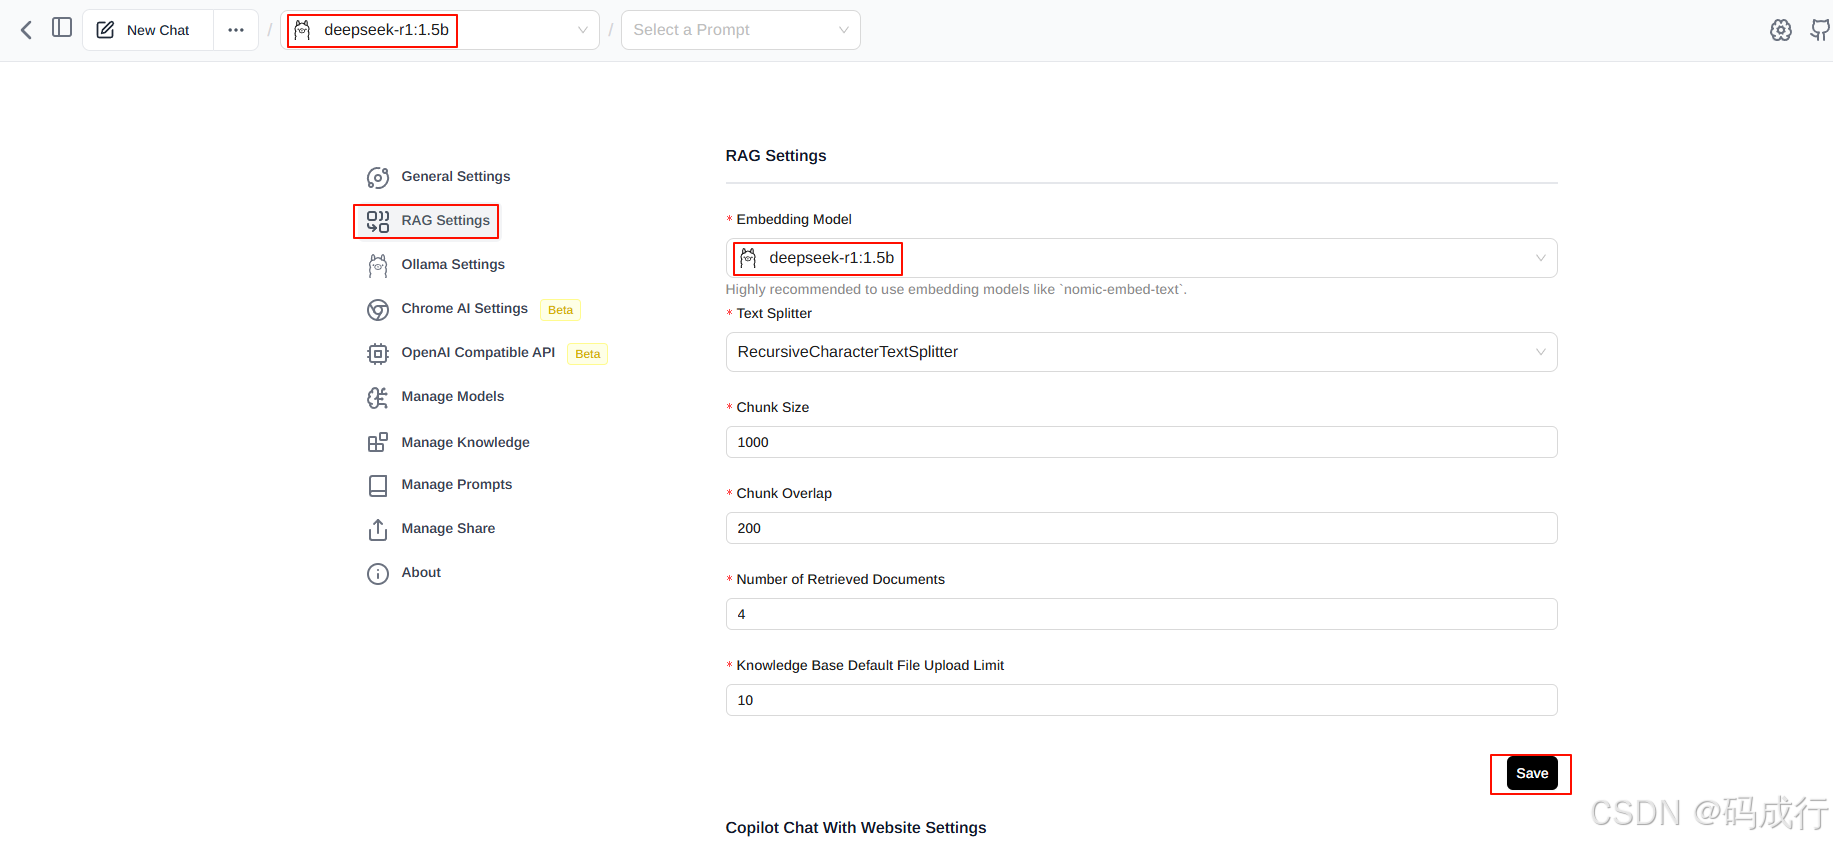Click the llama icon in Embedding Model field
Screen dimensions: 1833x845
748,258
